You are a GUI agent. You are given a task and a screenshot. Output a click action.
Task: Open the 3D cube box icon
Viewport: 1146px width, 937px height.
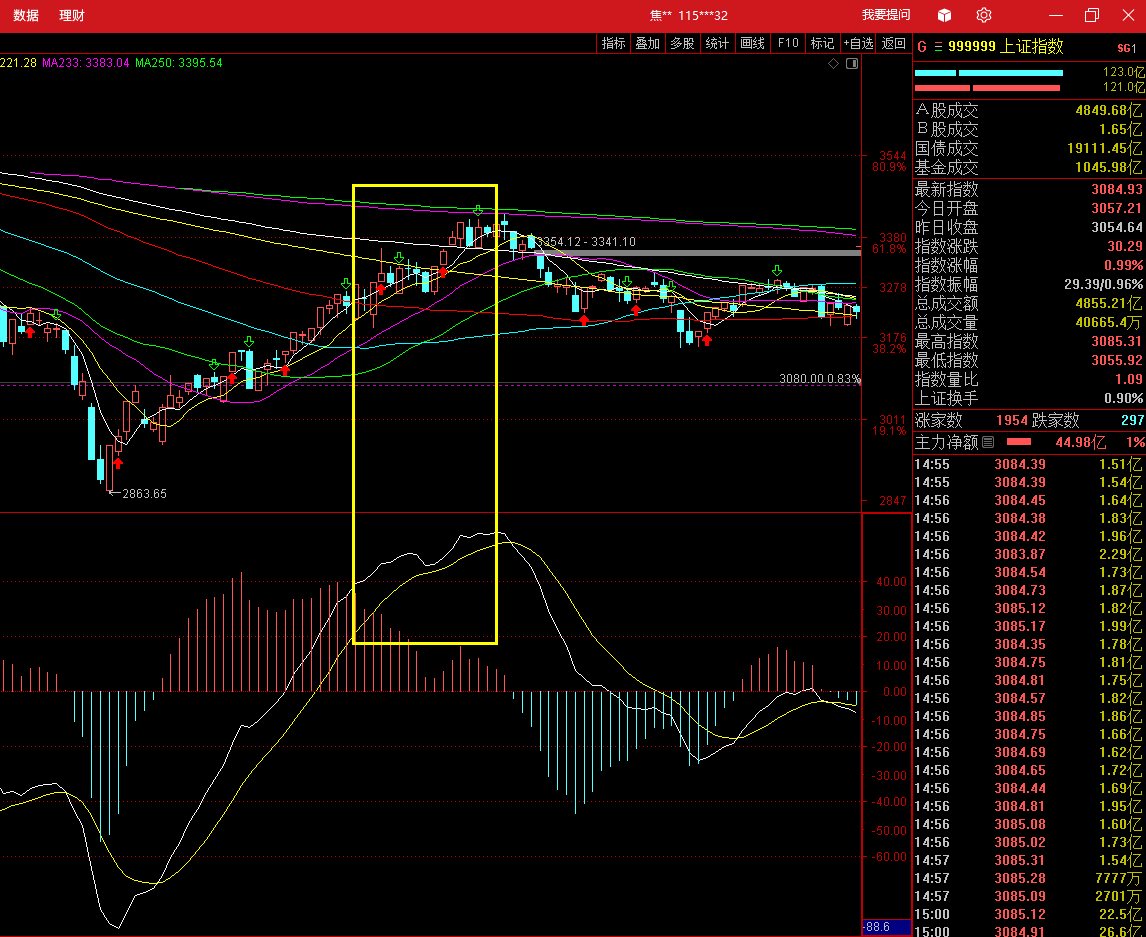coord(944,15)
